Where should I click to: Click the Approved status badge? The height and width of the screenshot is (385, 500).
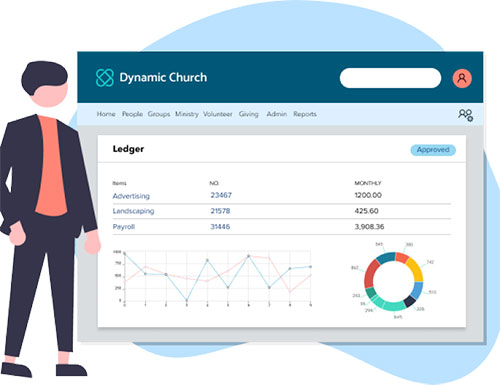433,150
